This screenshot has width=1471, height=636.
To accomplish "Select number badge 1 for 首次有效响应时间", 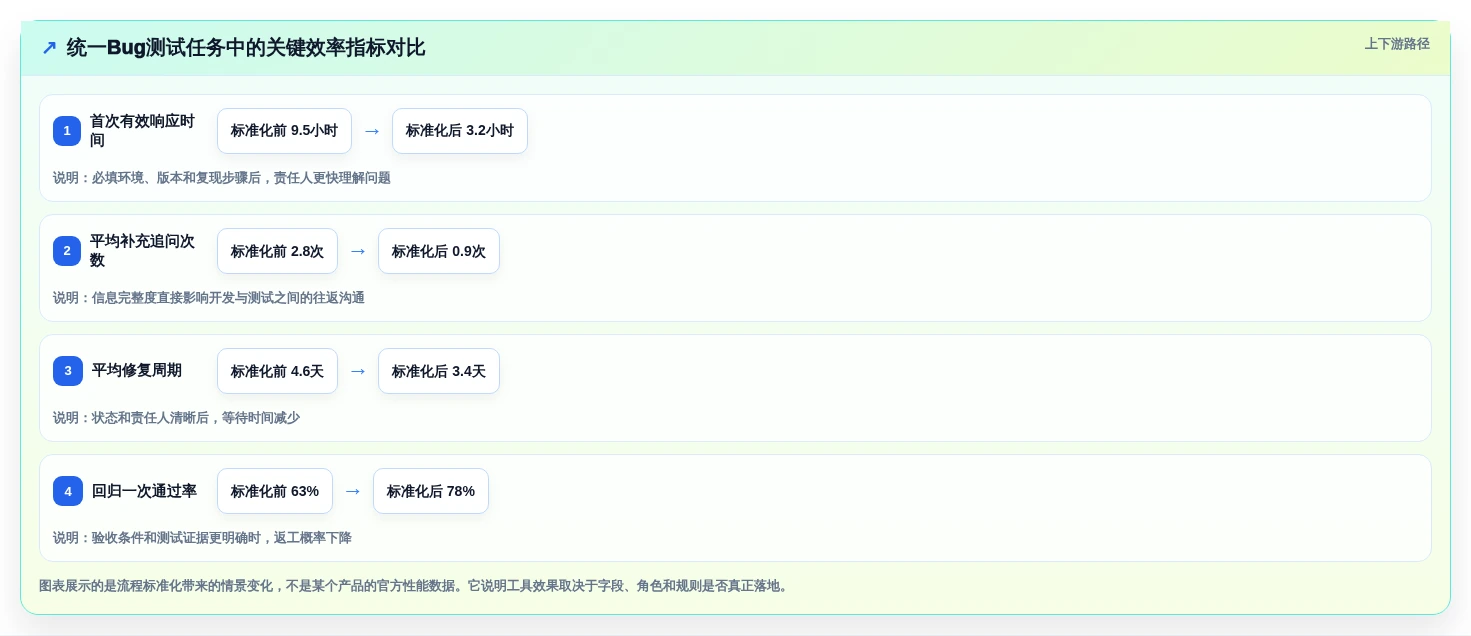I will pyautogui.click(x=67, y=131).
